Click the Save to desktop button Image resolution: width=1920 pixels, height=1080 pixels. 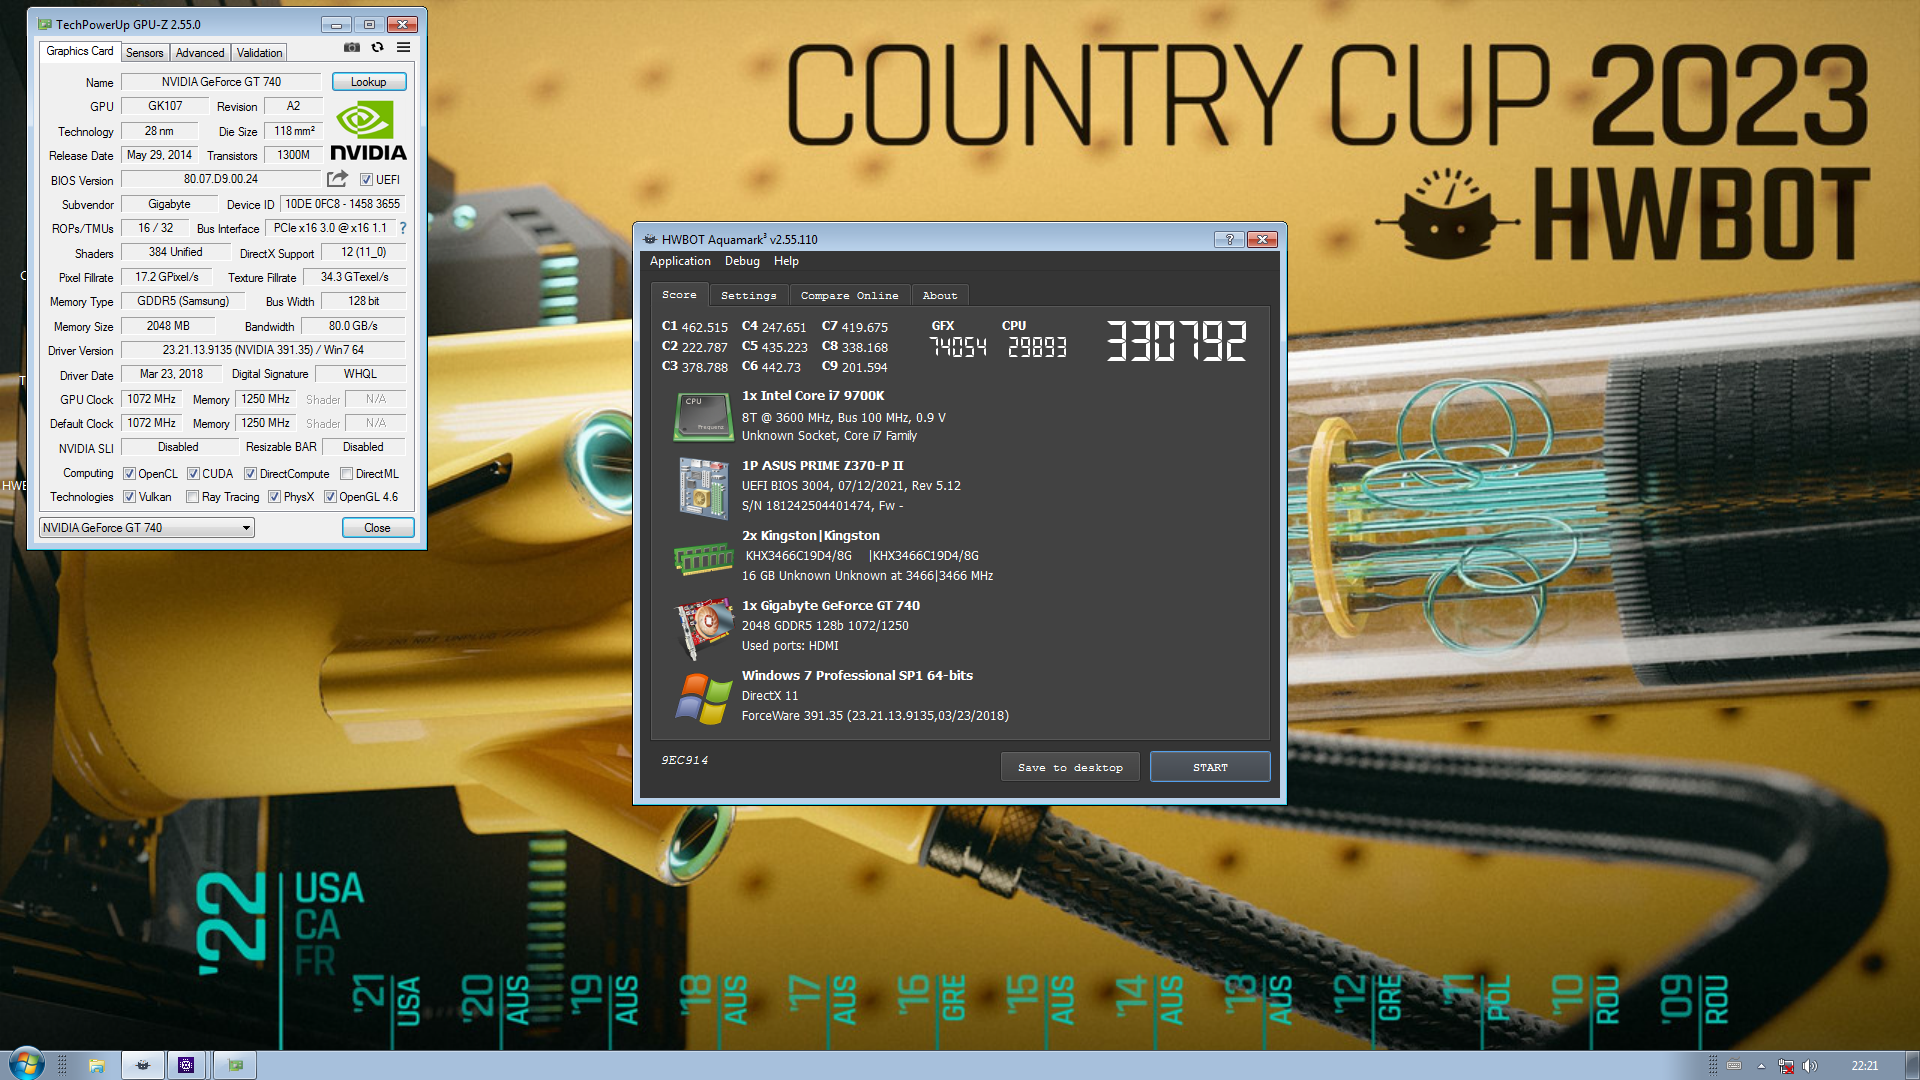pyautogui.click(x=1070, y=767)
